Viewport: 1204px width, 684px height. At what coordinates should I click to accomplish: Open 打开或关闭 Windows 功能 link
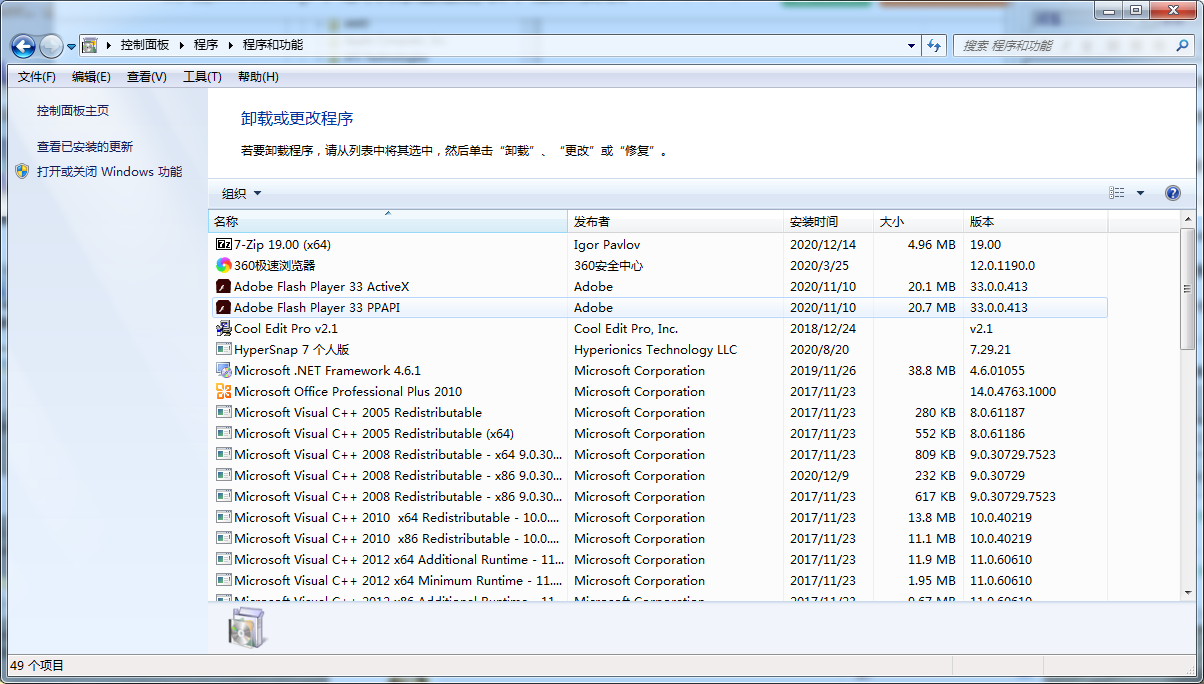point(109,172)
